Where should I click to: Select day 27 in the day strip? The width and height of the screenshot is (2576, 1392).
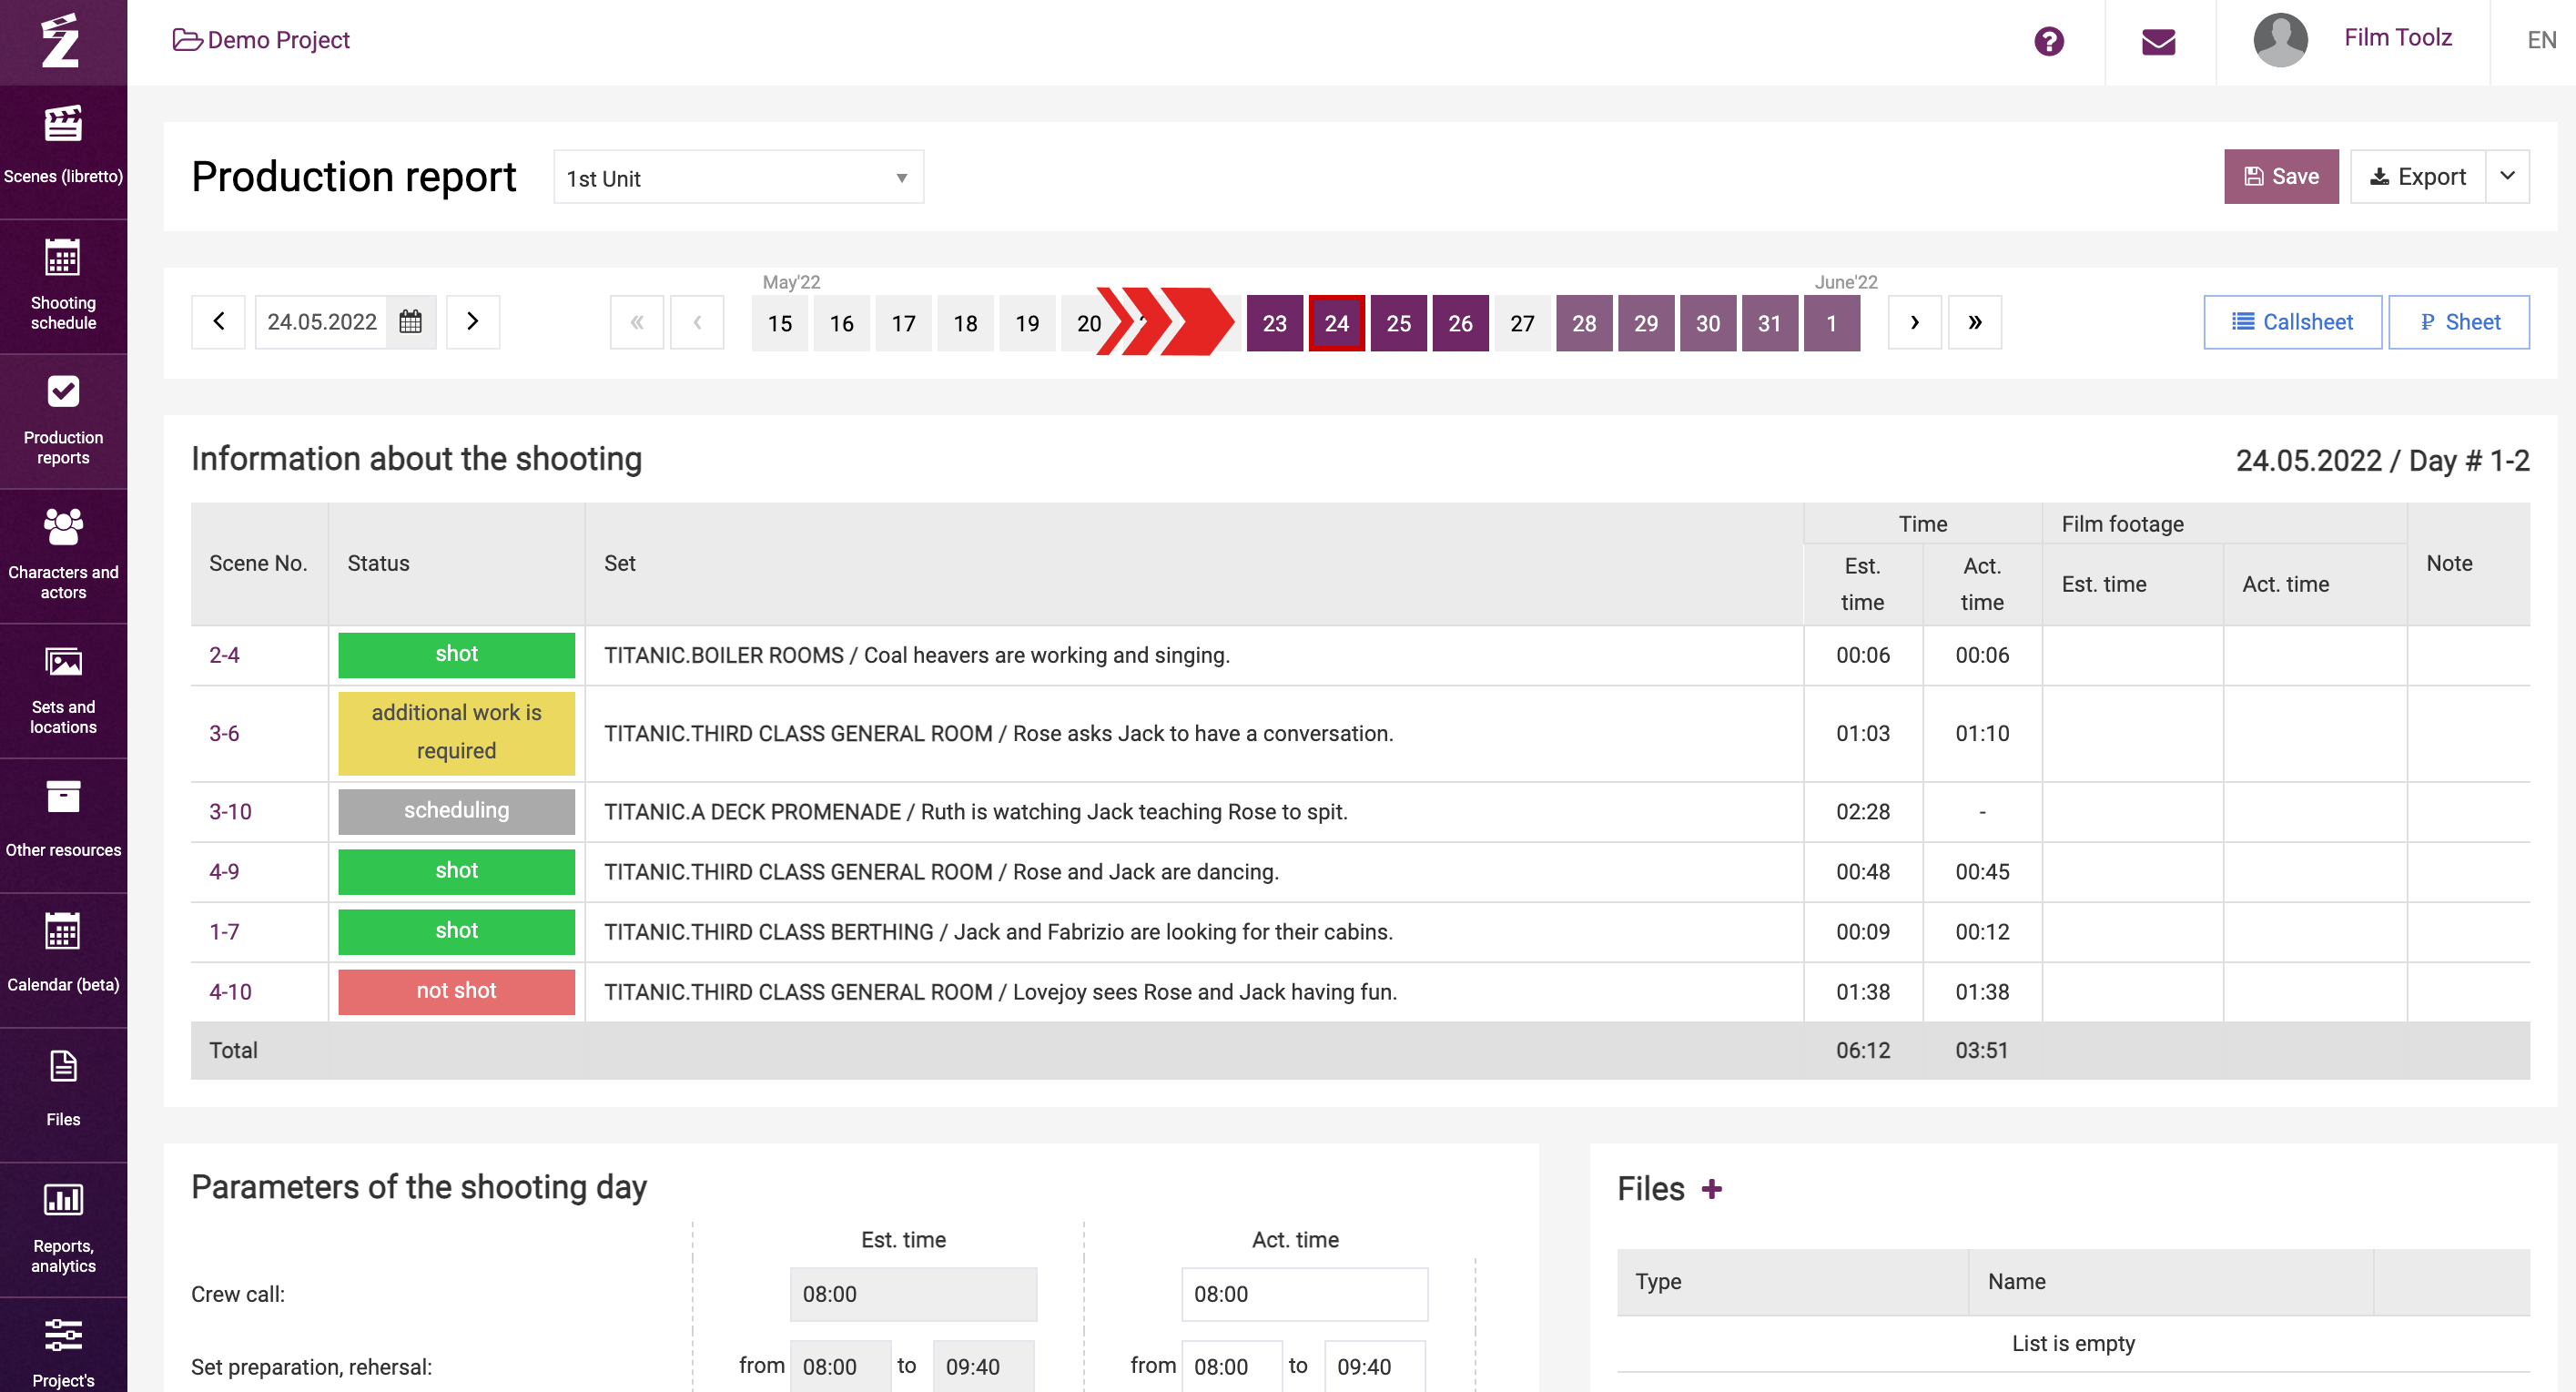pyautogui.click(x=1522, y=323)
